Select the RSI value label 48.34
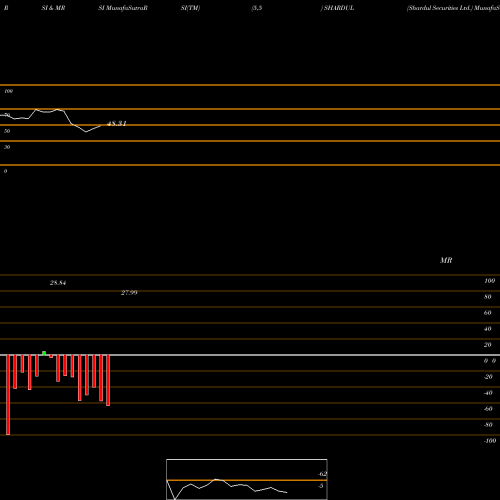This screenshot has width=500, height=500. [x=117, y=124]
